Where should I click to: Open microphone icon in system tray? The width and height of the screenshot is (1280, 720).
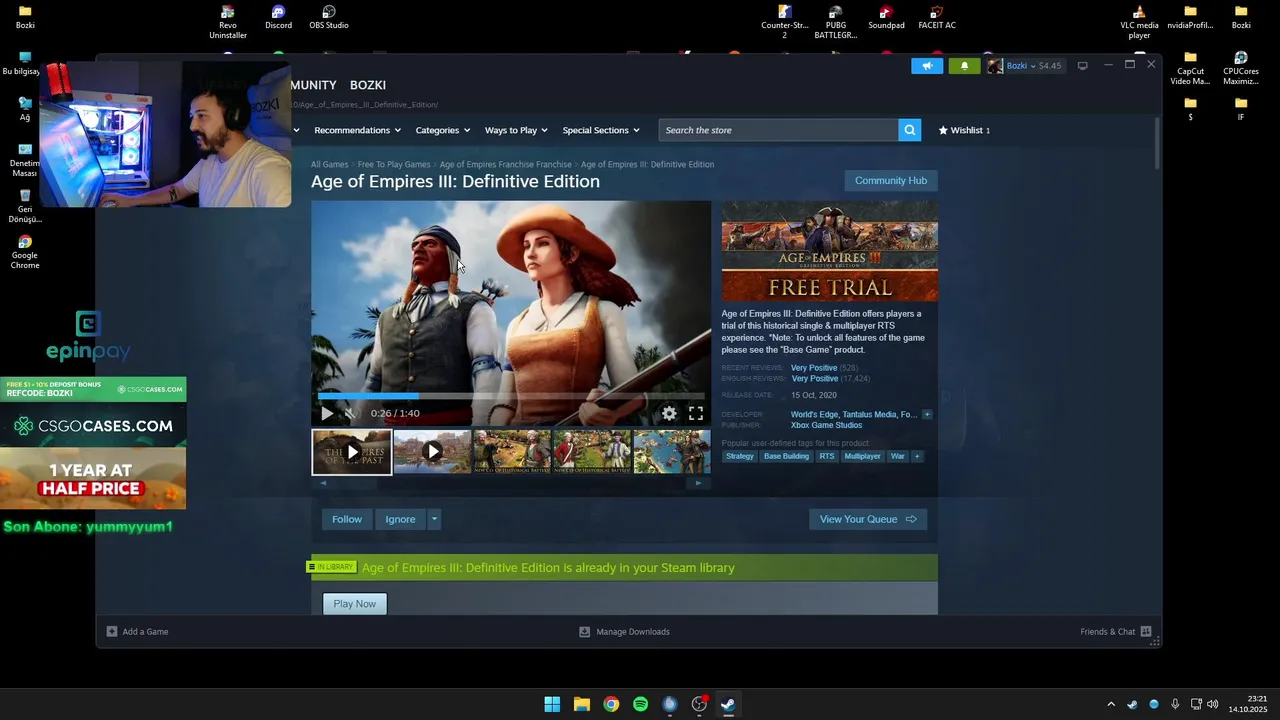point(1175,704)
